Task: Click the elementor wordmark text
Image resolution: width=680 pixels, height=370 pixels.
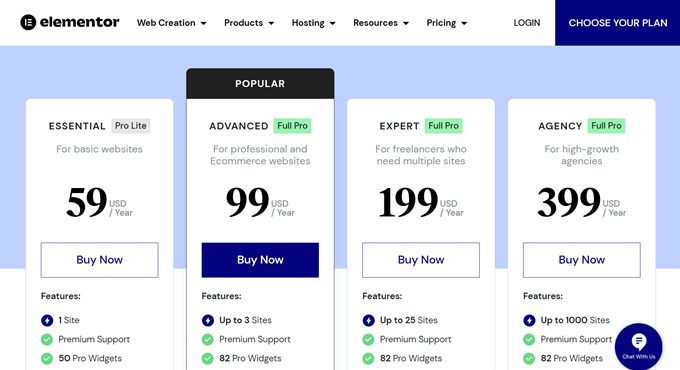Action: (x=79, y=22)
